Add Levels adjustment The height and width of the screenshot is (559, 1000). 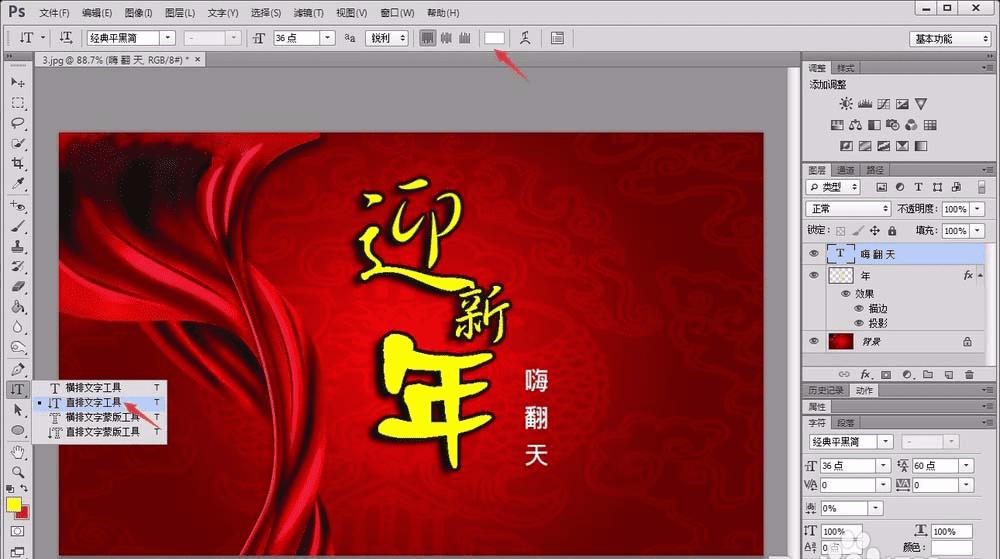point(865,104)
